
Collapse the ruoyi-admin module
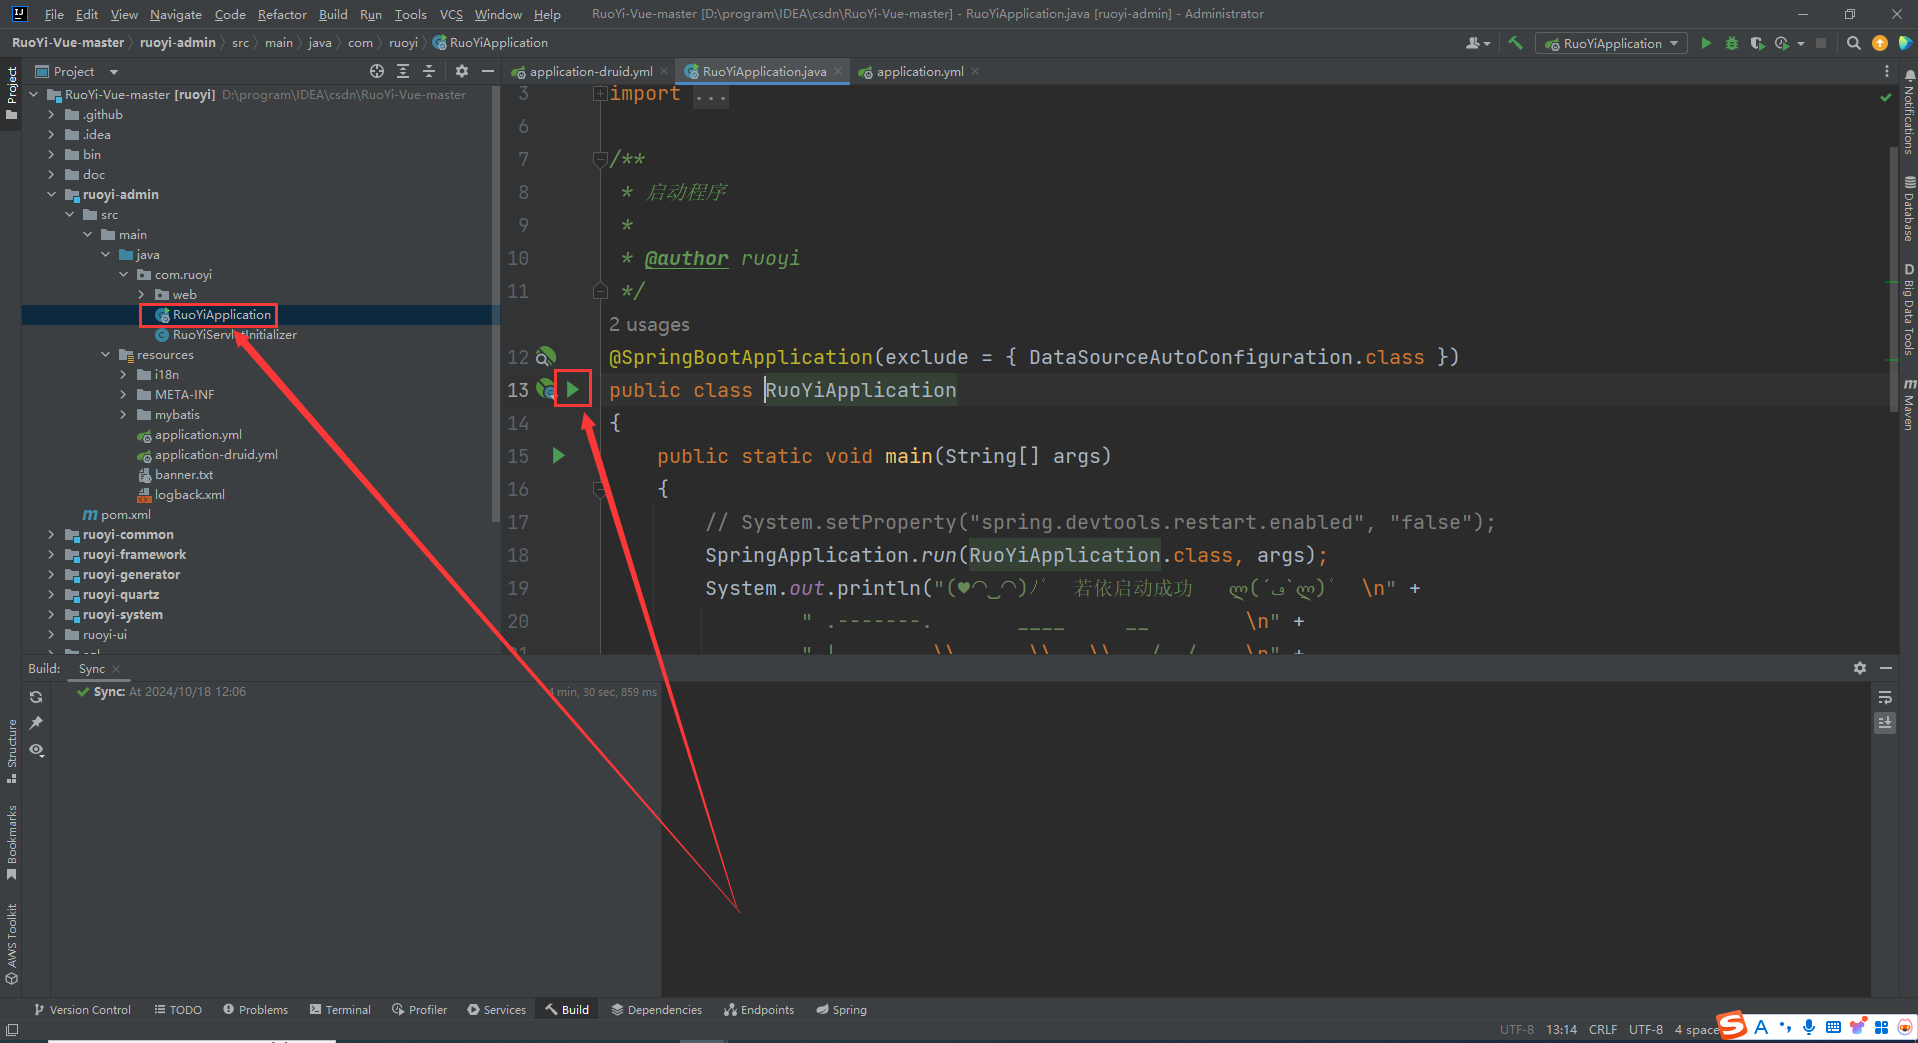(51, 195)
